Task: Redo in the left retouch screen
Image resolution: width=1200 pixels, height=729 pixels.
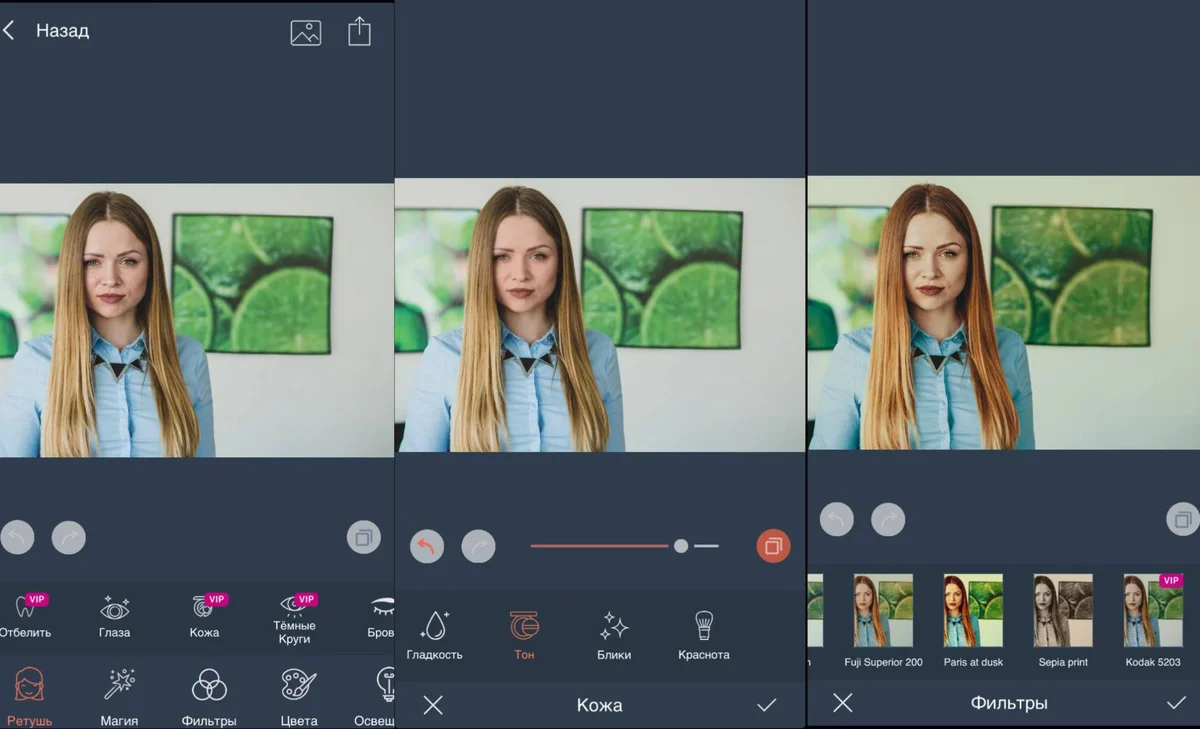Action: [69, 538]
